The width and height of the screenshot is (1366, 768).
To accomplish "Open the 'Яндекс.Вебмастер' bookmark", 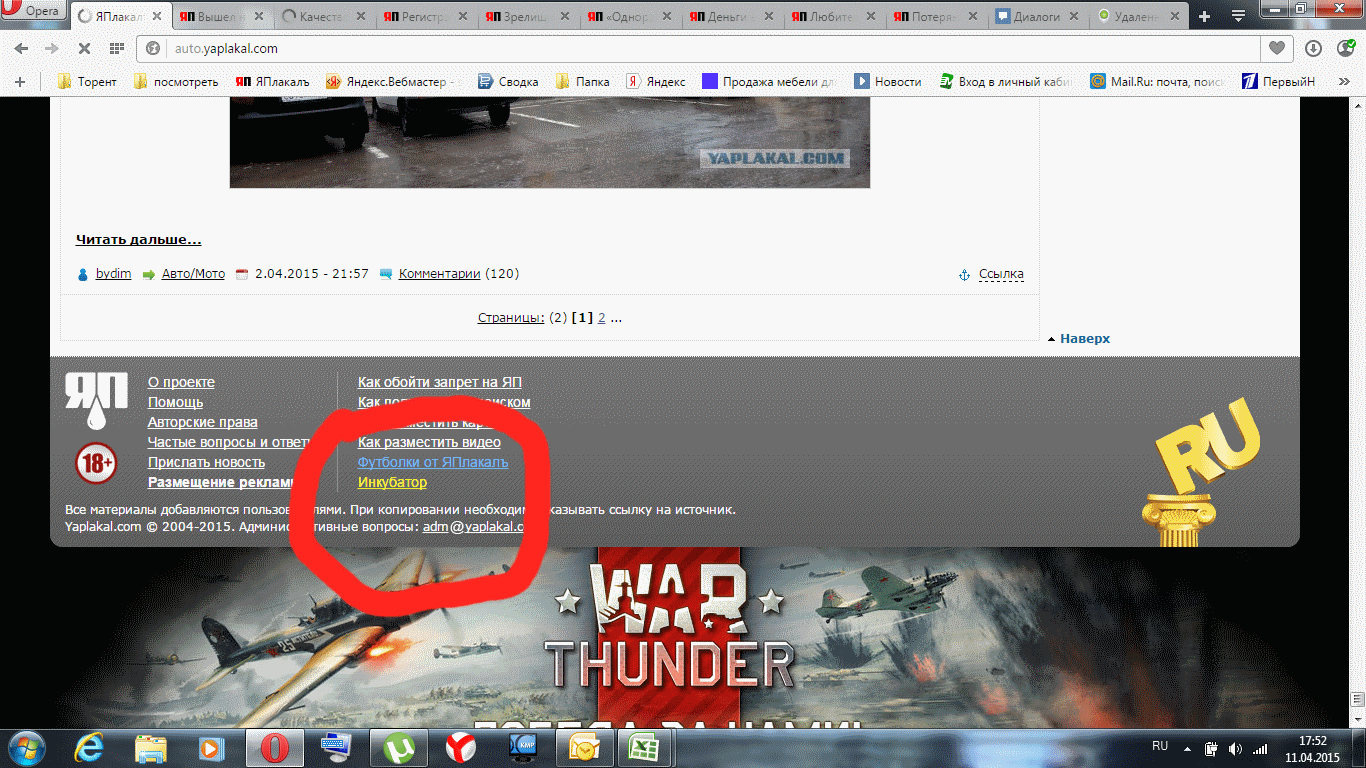I will pyautogui.click(x=394, y=82).
